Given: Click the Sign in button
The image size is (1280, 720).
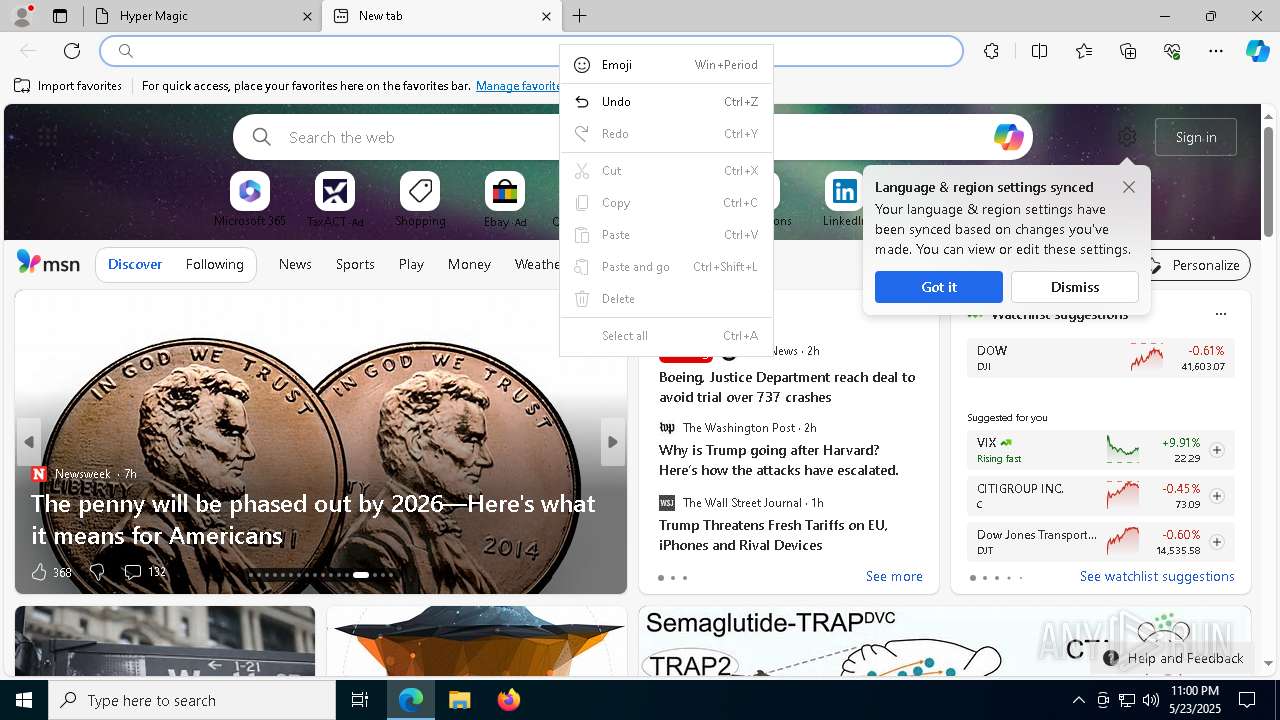Looking at the screenshot, I should coord(1196,137).
